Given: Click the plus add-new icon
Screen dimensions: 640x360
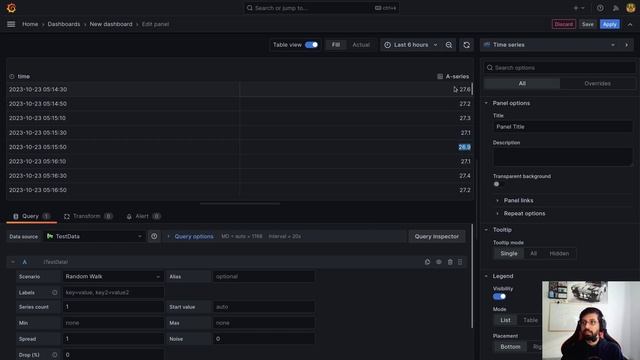Looking at the screenshot, I should click(576, 8).
